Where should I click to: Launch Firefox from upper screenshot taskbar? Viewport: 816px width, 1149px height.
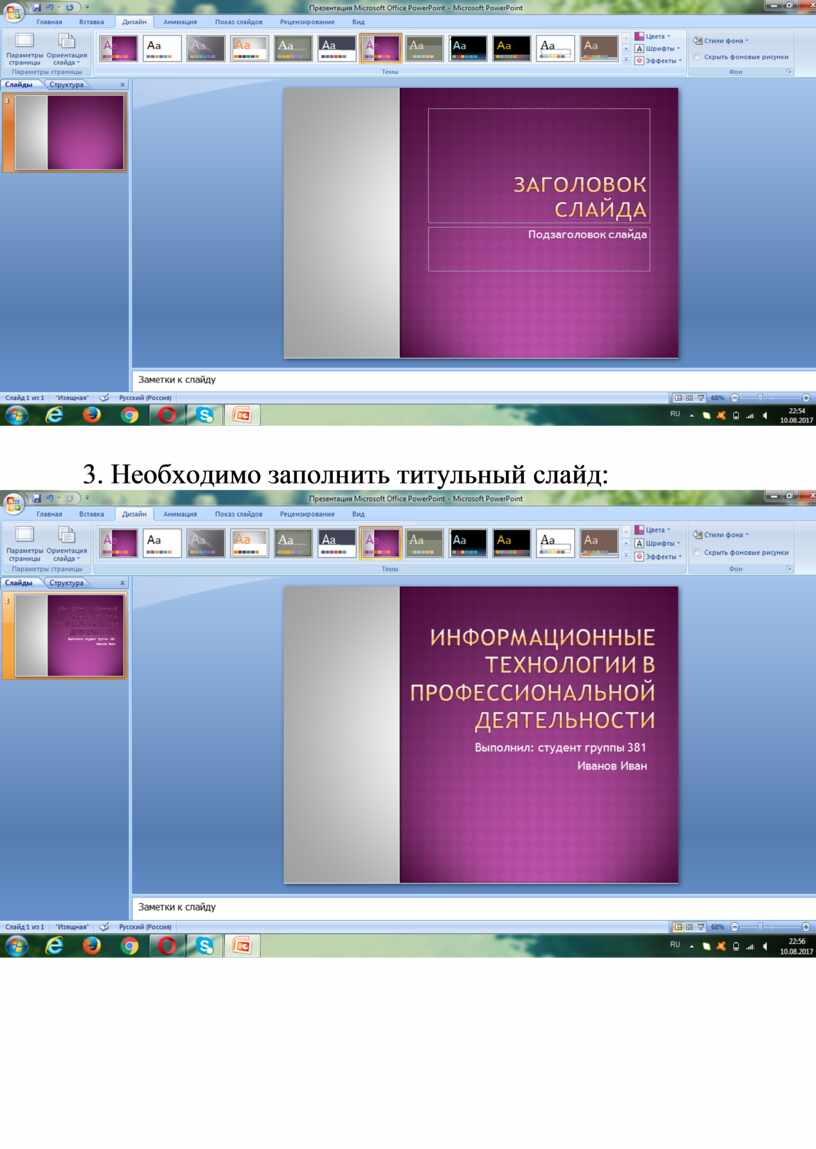click(92, 415)
